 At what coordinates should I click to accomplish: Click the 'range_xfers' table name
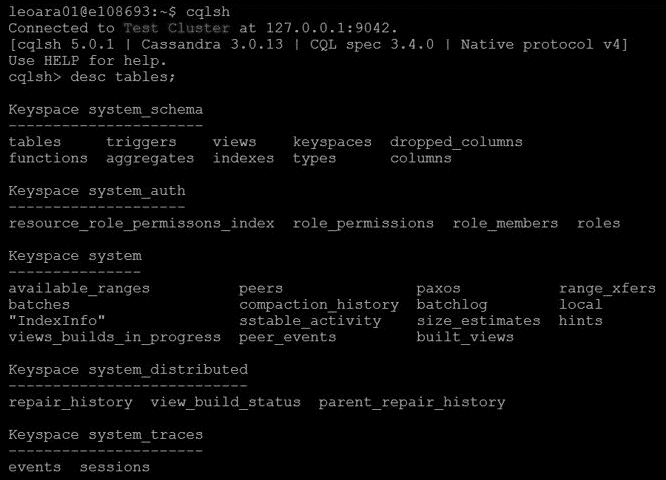point(607,289)
